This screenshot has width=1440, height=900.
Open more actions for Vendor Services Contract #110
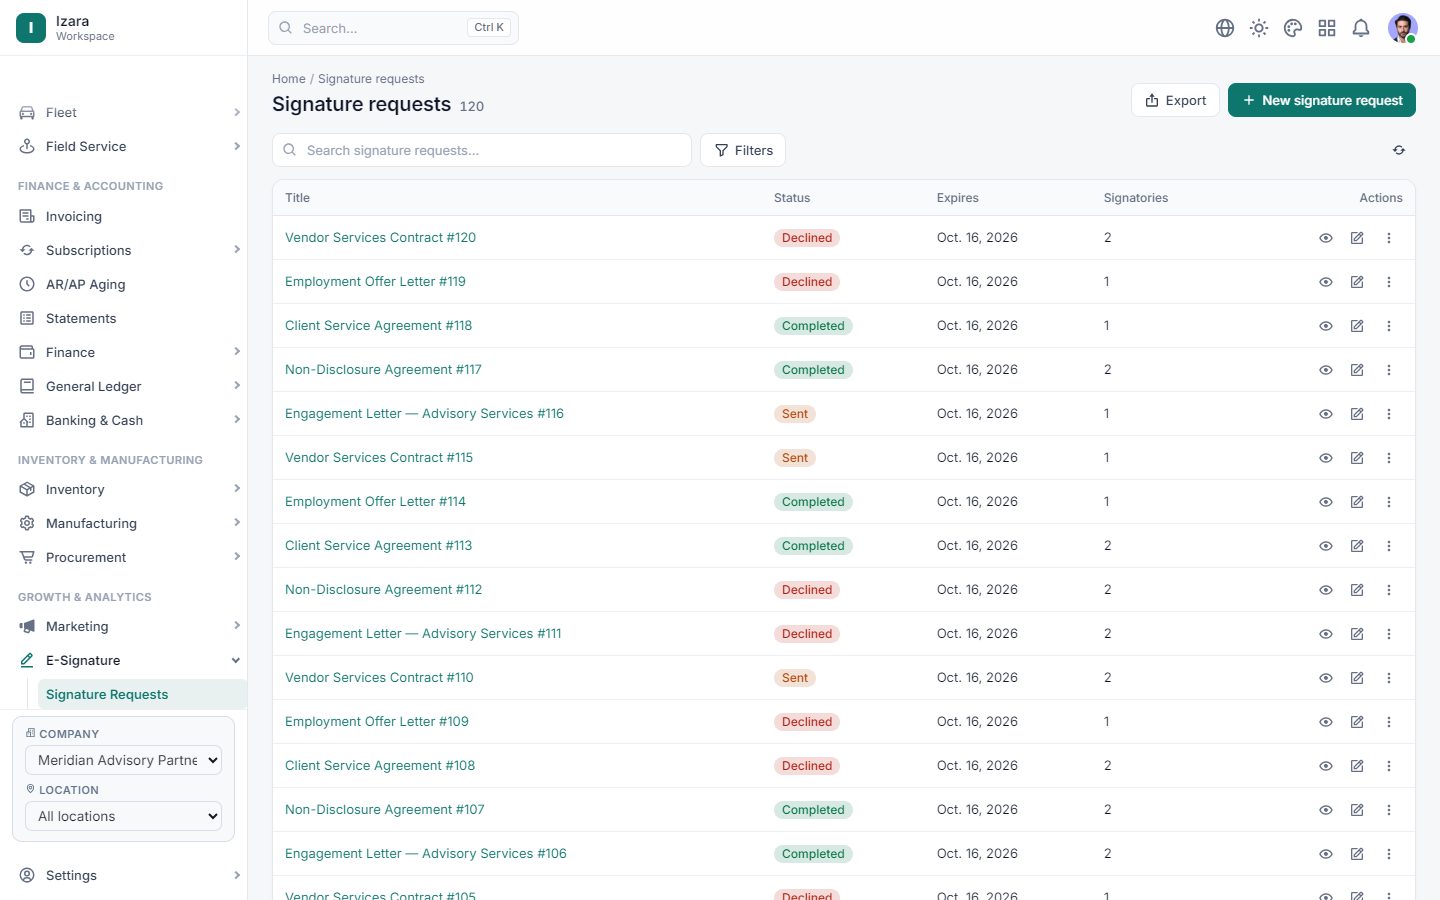click(1389, 678)
